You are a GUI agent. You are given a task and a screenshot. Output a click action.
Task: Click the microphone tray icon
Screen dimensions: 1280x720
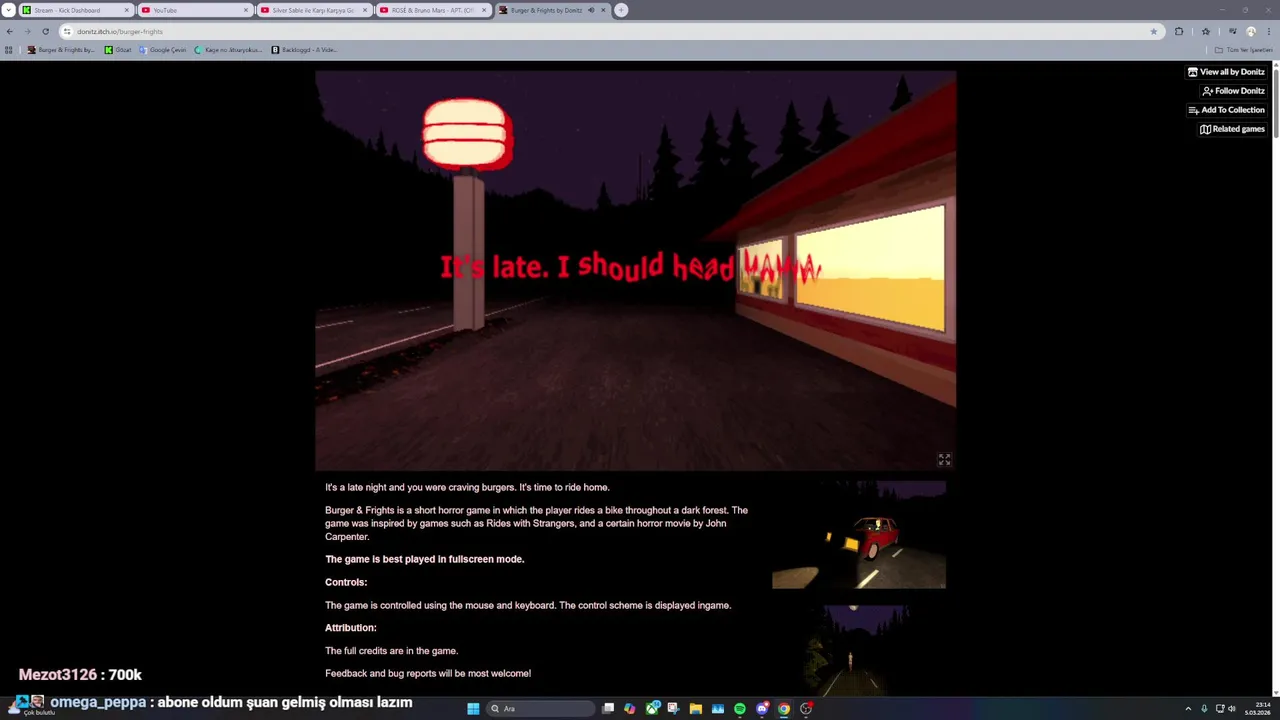1204,709
